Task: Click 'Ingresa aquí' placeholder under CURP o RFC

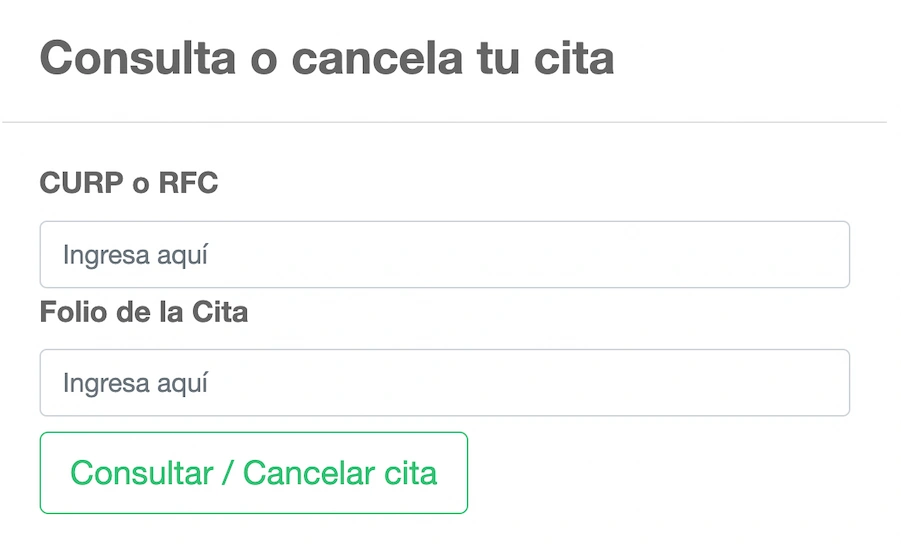Action: [135, 255]
